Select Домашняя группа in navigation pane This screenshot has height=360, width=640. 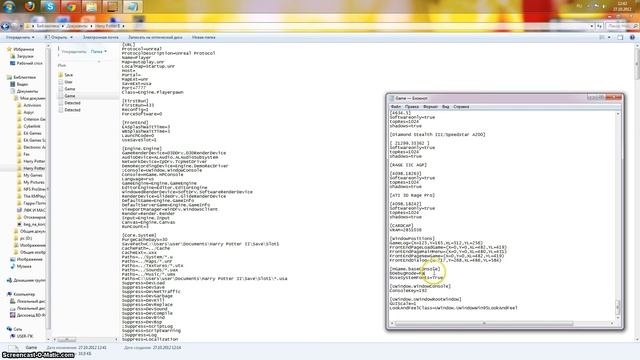pyautogui.click(x=26, y=280)
